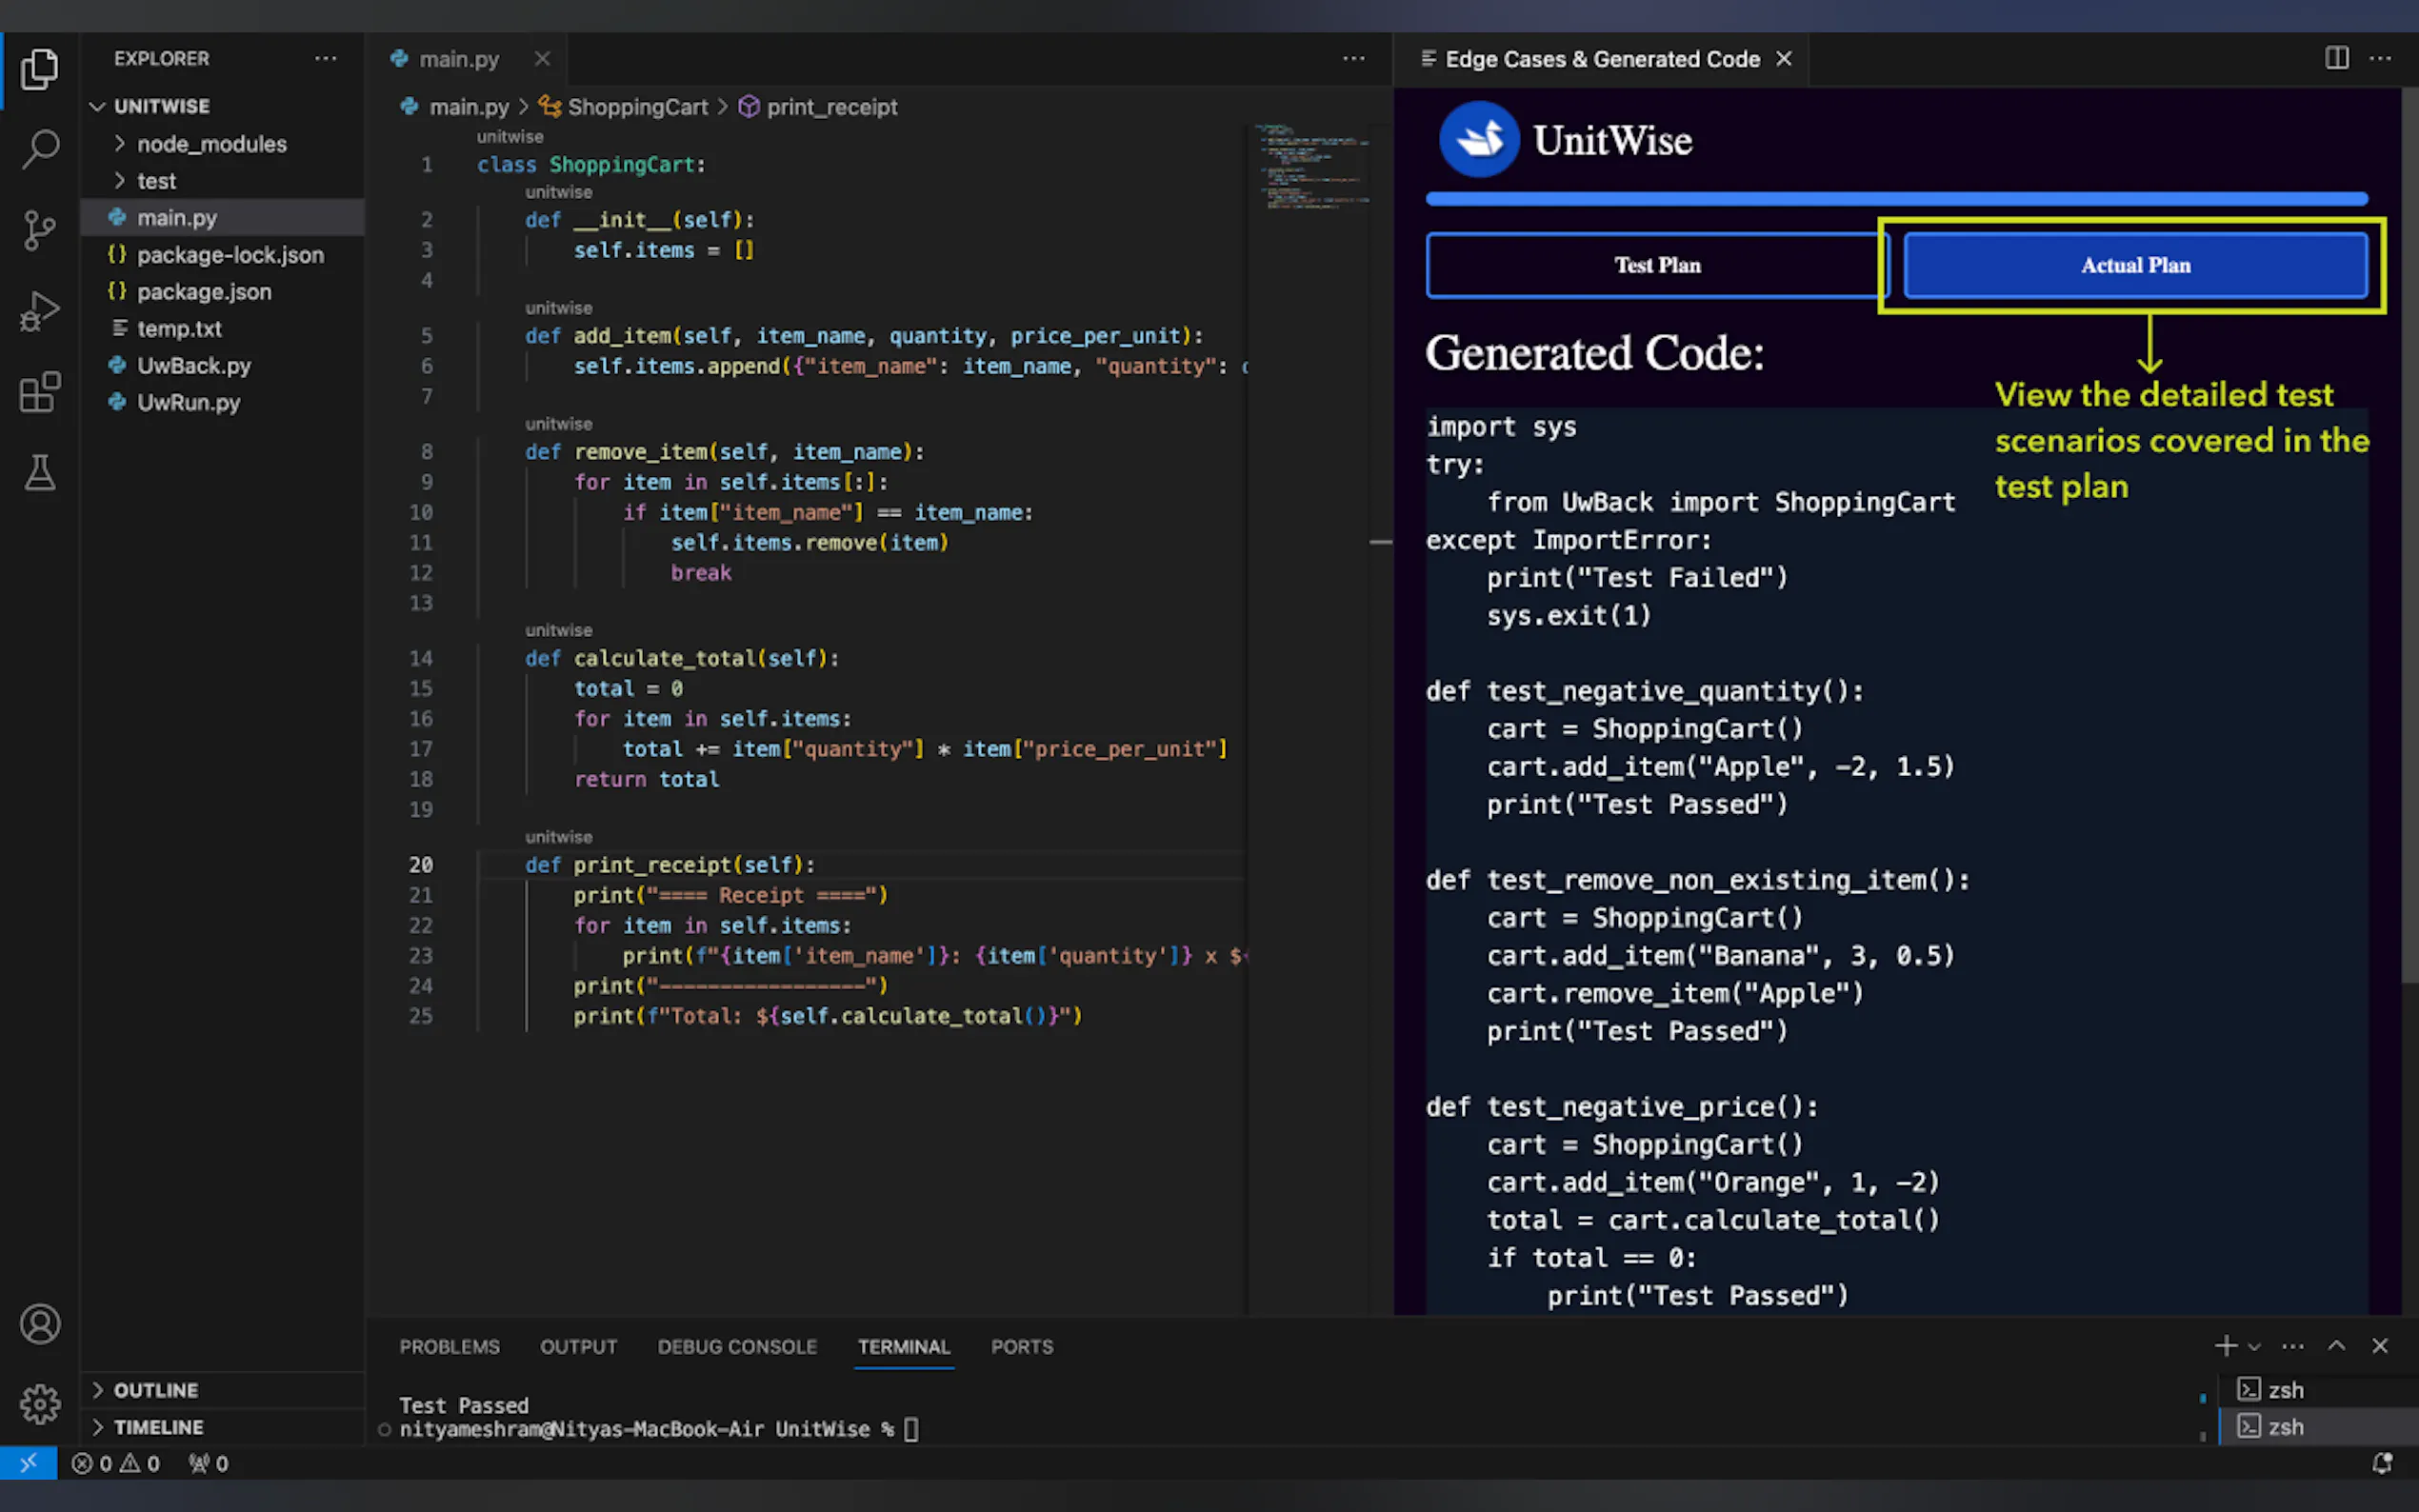Open the Extensions view
The image size is (2419, 1512).
tap(40, 392)
